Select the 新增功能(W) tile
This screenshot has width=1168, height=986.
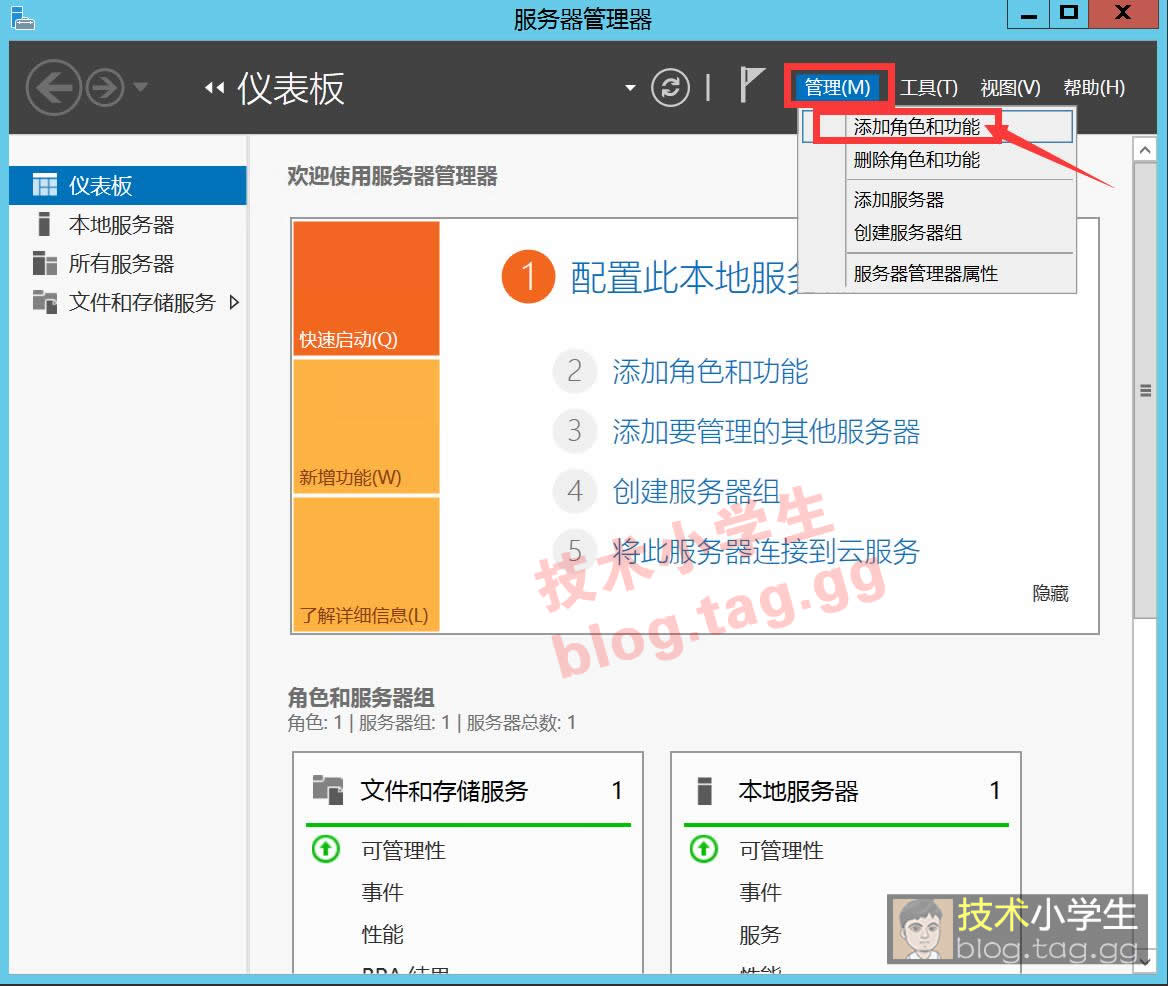tap(366, 427)
